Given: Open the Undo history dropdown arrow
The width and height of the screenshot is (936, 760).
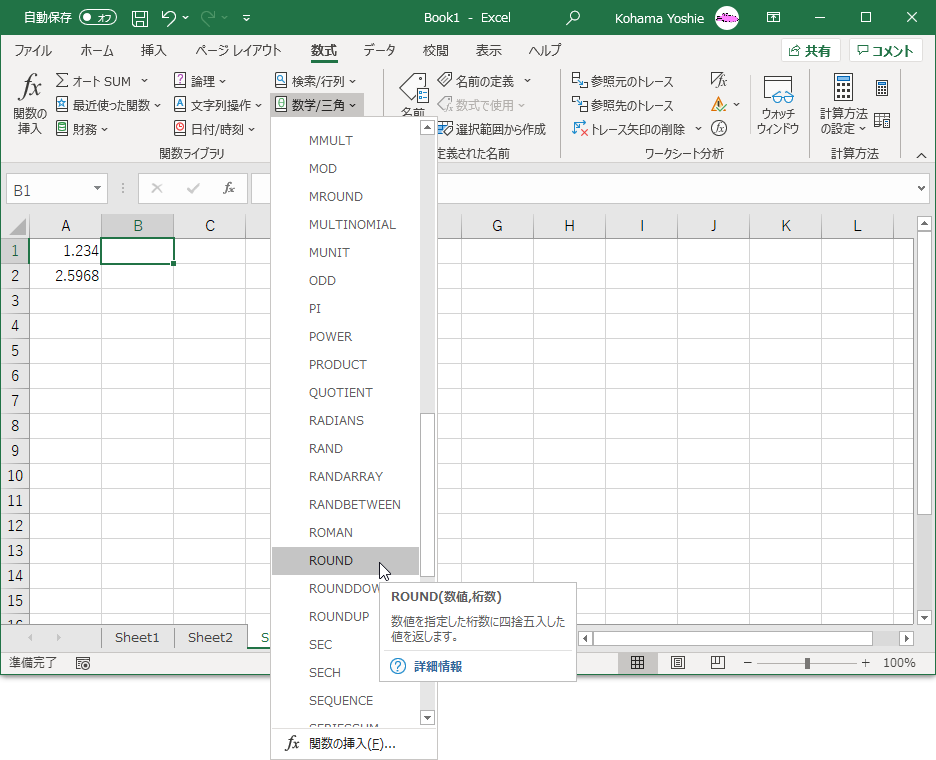Looking at the screenshot, I should click(x=186, y=18).
